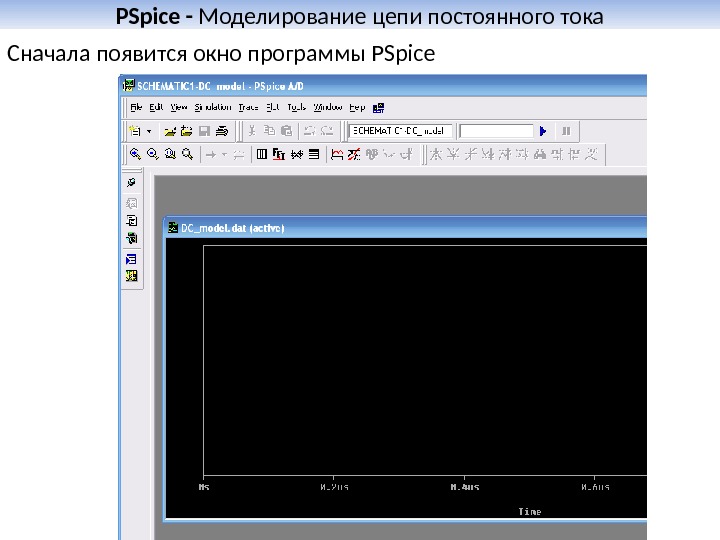720x540 pixels.
Task: Toggle the Log X Axis icon
Action: coord(262,154)
